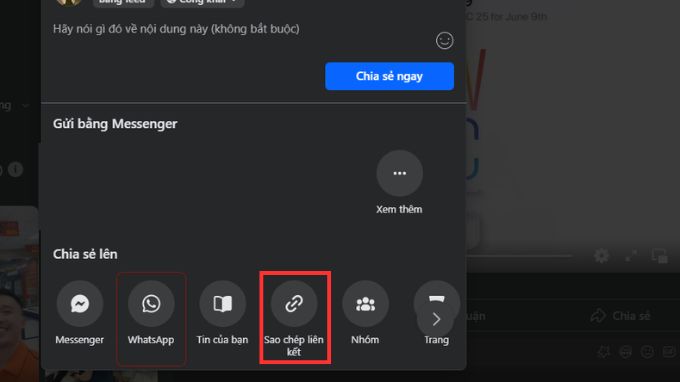
Task: Share to Tin của bạn story icon
Action: (222, 304)
